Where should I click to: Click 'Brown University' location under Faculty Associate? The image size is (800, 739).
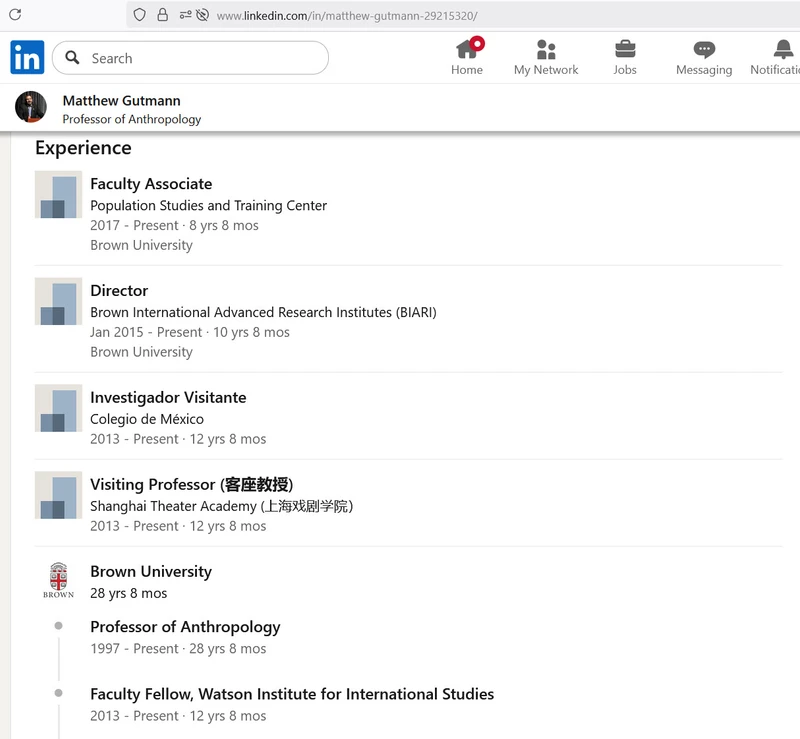[x=141, y=245]
